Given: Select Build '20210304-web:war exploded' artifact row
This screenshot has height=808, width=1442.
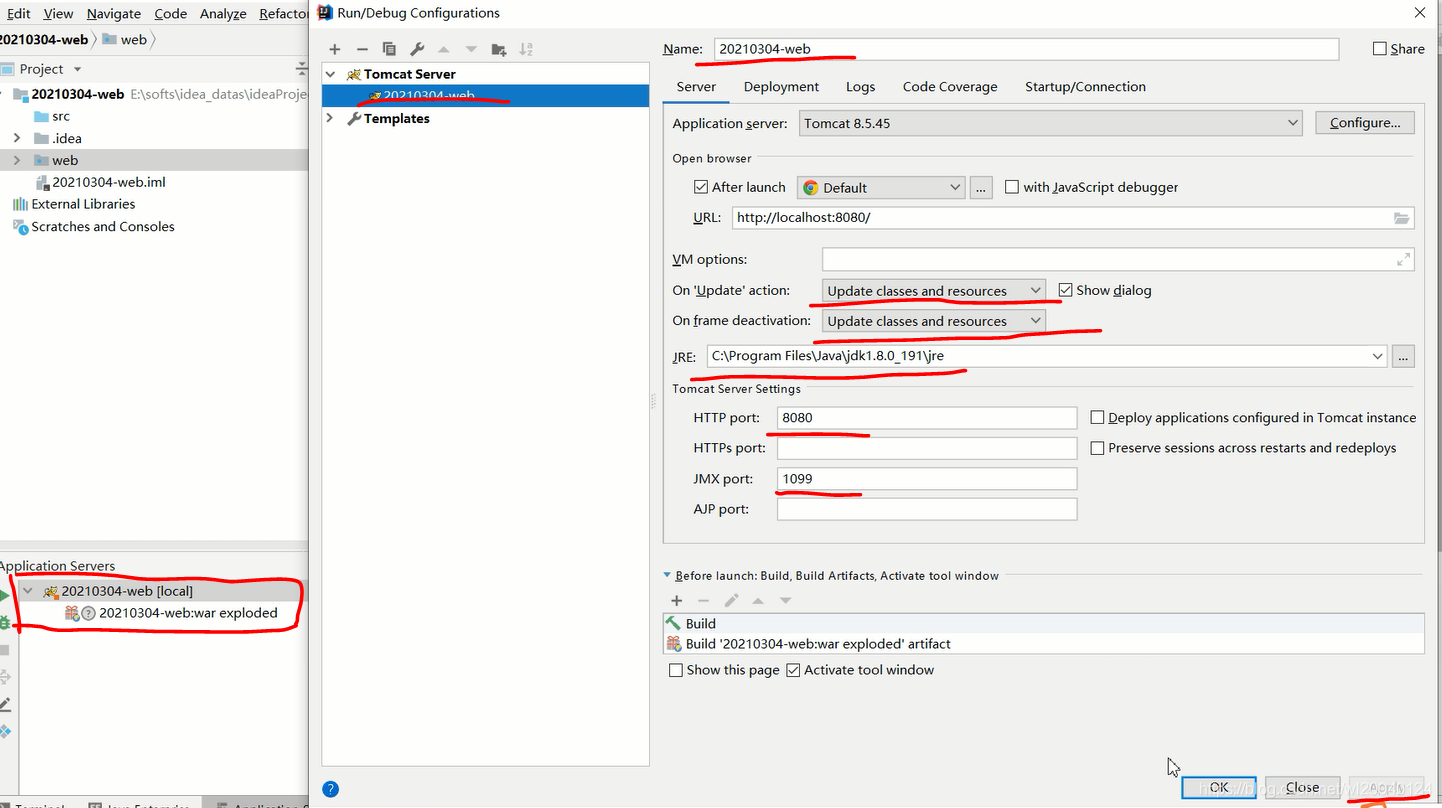Looking at the screenshot, I should (1043, 644).
